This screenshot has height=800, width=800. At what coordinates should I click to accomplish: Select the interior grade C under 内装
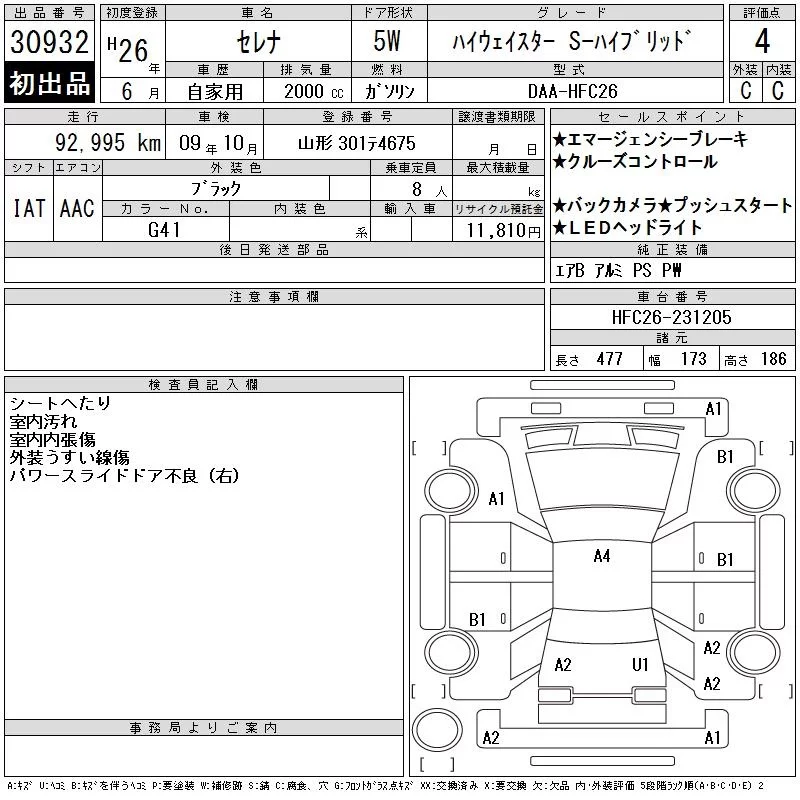click(x=778, y=91)
